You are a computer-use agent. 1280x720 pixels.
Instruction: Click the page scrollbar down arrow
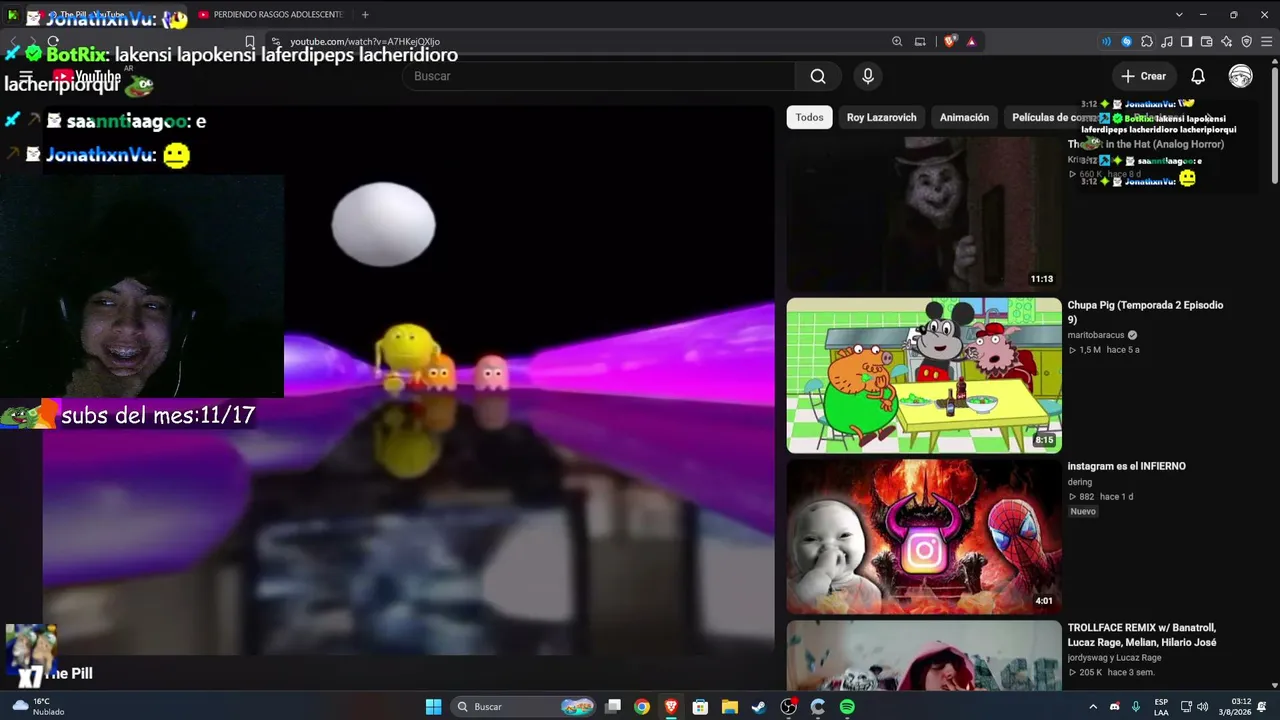click(x=1274, y=686)
